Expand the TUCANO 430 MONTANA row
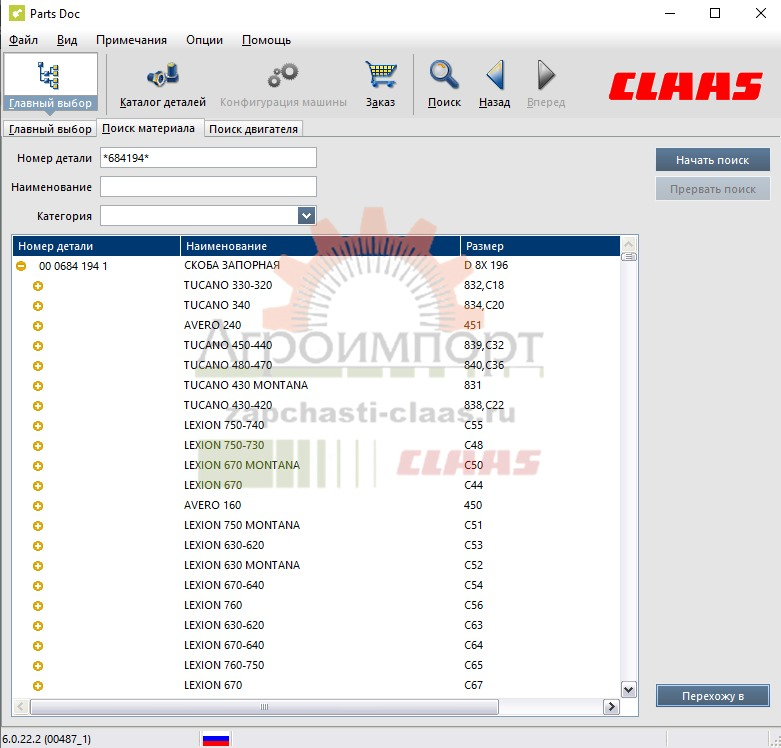The image size is (781, 748). point(38,386)
